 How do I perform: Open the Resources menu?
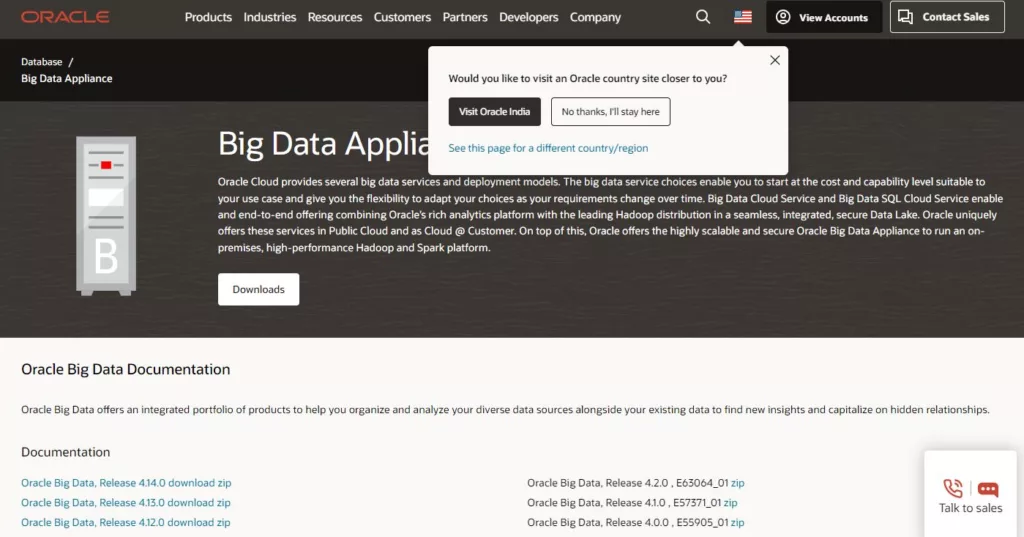[335, 17]
